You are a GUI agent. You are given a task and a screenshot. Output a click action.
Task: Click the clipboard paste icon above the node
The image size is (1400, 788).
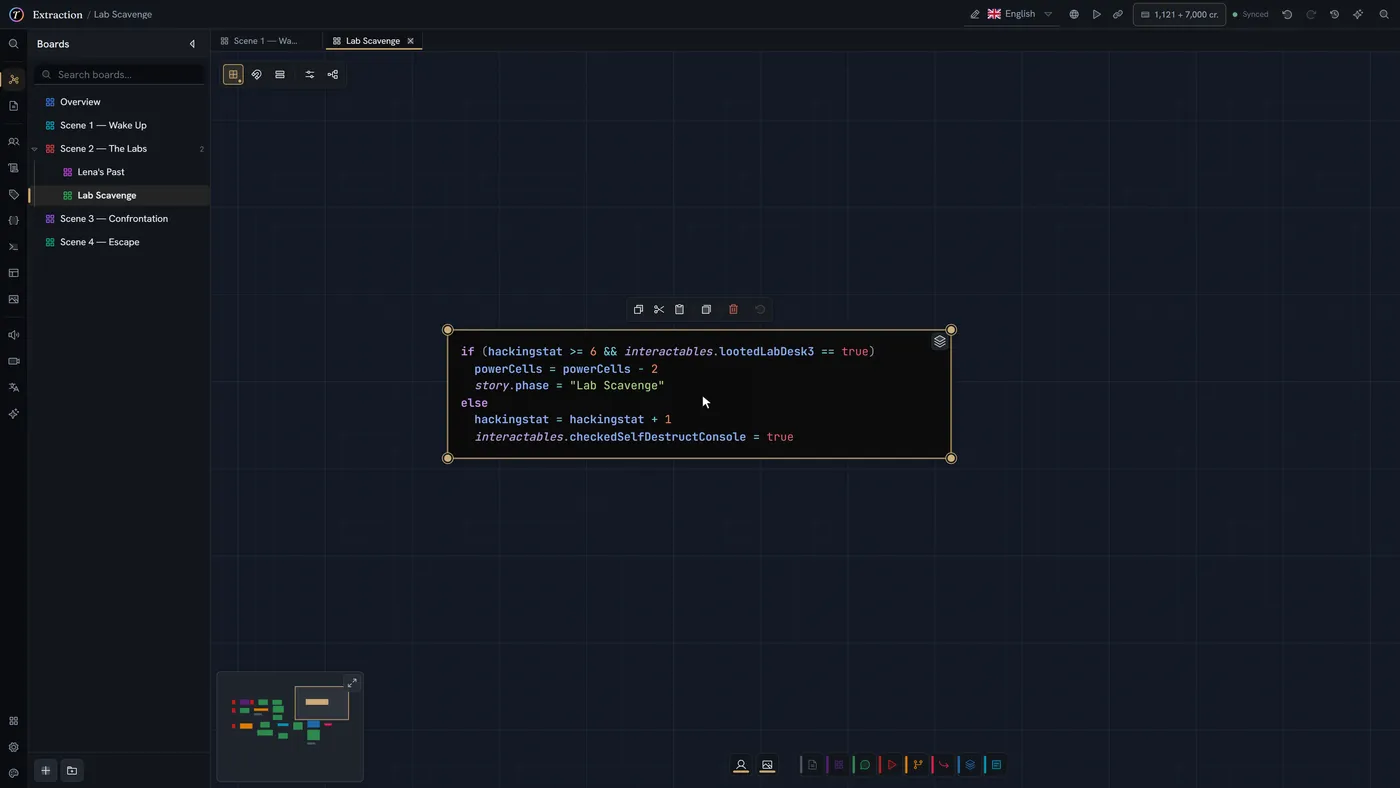(680, 310)
